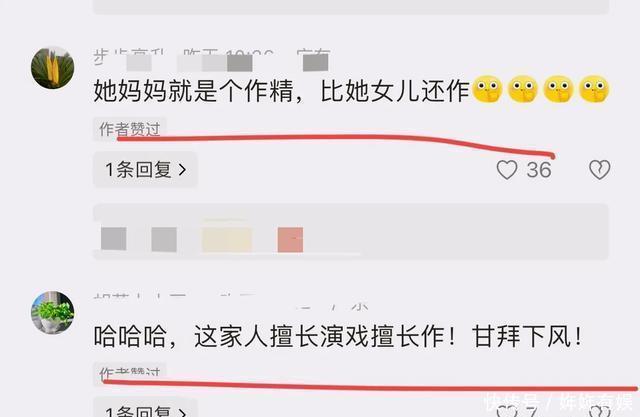Screen dimensions: 640x417
Task: Tap the 作者赞过 tag on first comment
Action: click(130, 129)
